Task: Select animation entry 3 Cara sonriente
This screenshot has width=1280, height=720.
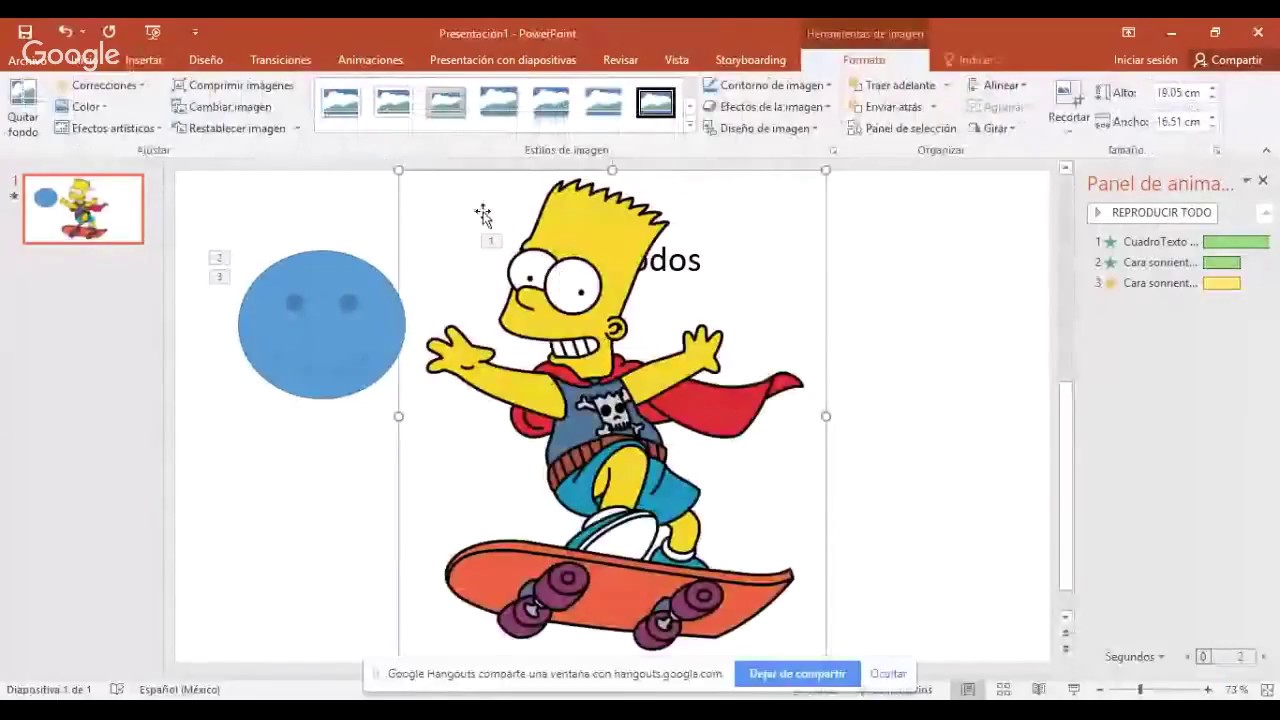Action: (1182, 283)
